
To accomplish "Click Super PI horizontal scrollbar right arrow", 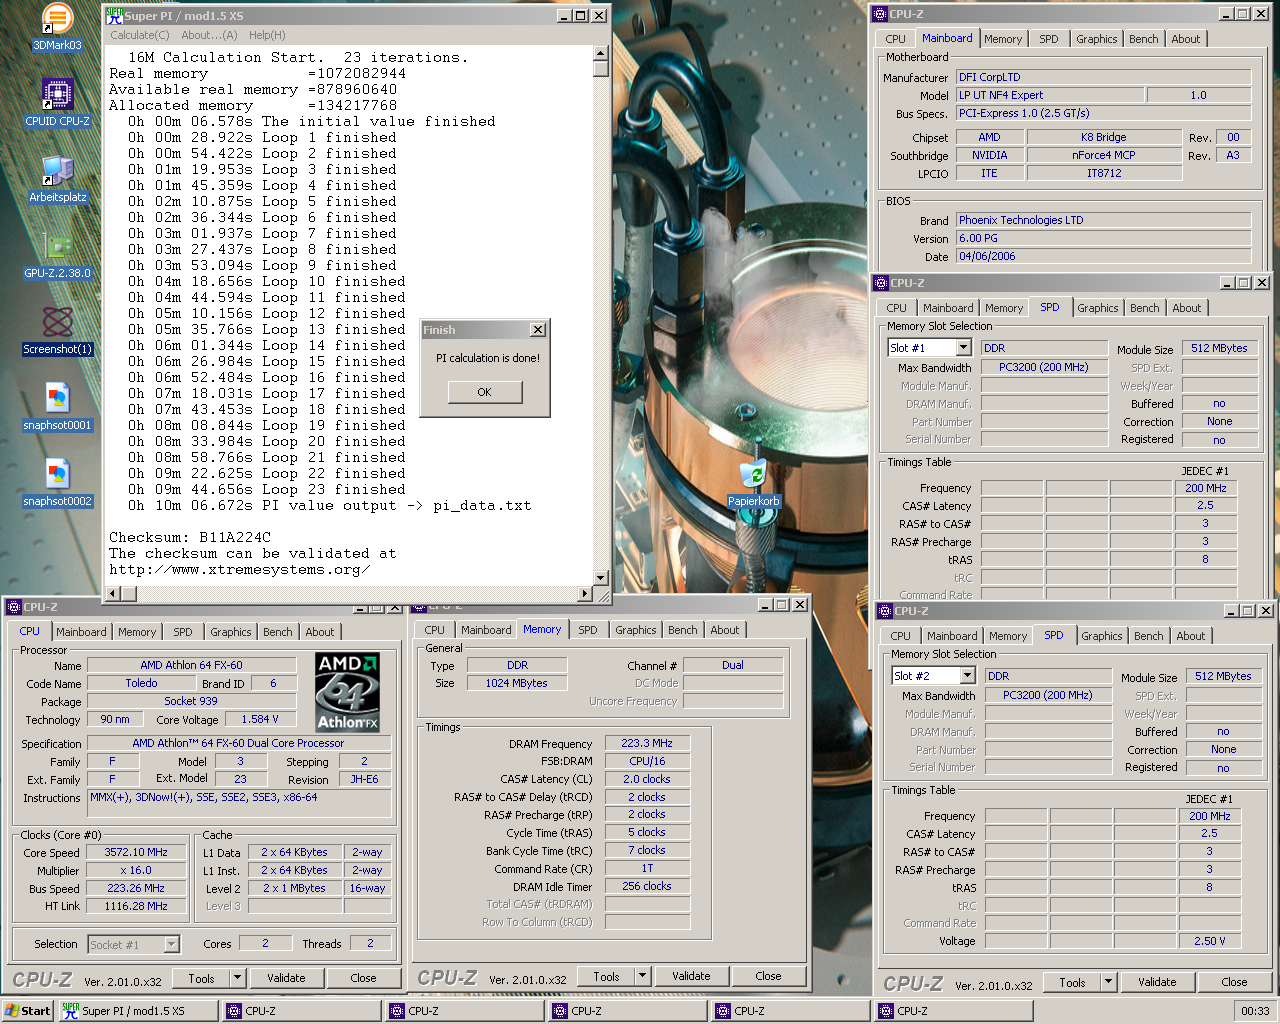I will click(585, 594).
